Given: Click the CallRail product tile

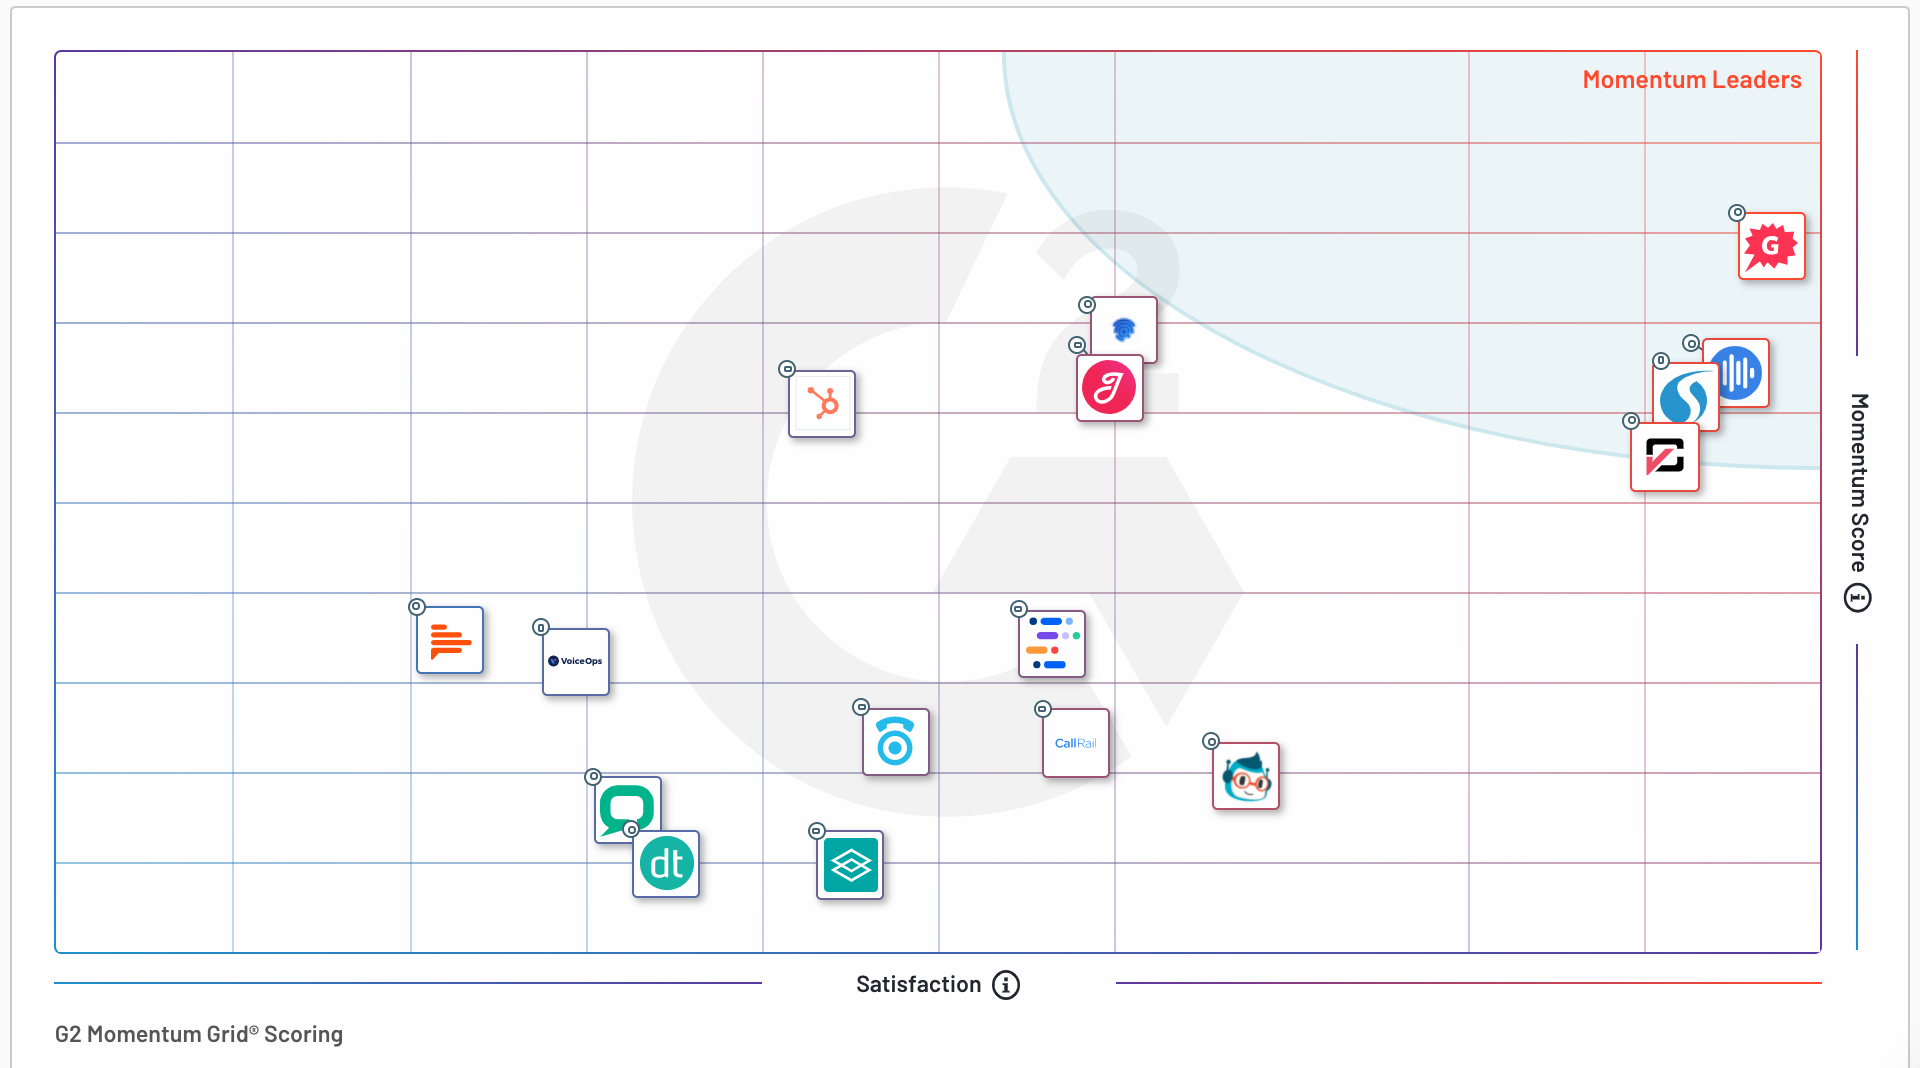Looking at the screenshot, I should pyautogui.click(x=1076, y=743).
